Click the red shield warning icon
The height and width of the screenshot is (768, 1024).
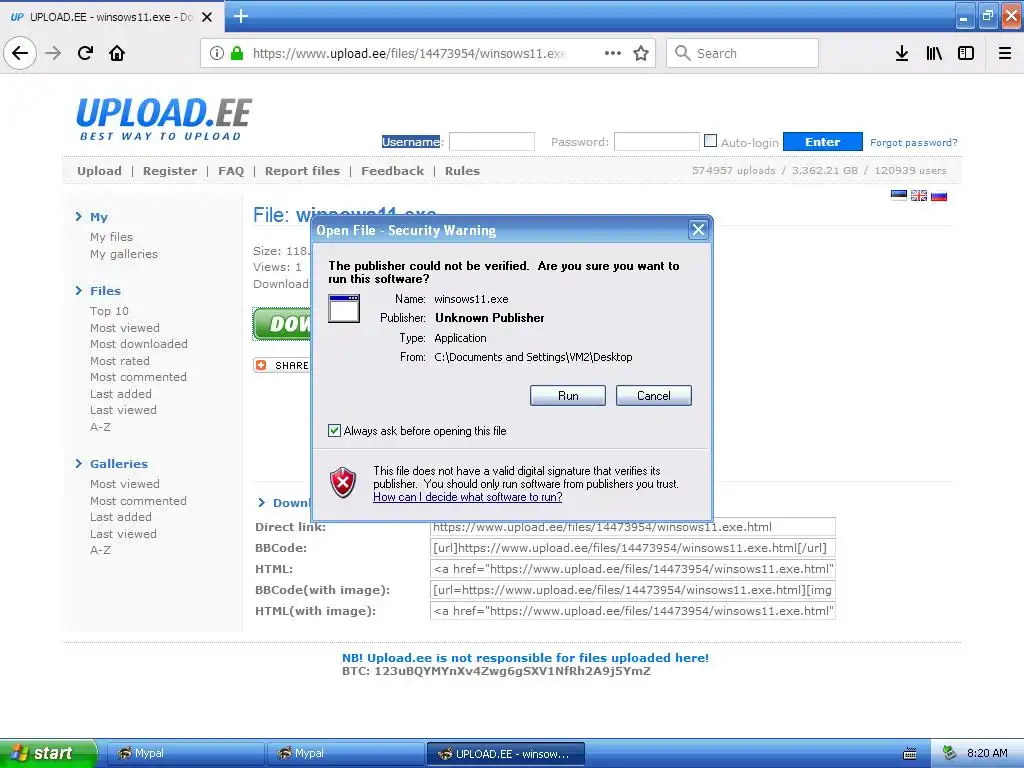343,483
